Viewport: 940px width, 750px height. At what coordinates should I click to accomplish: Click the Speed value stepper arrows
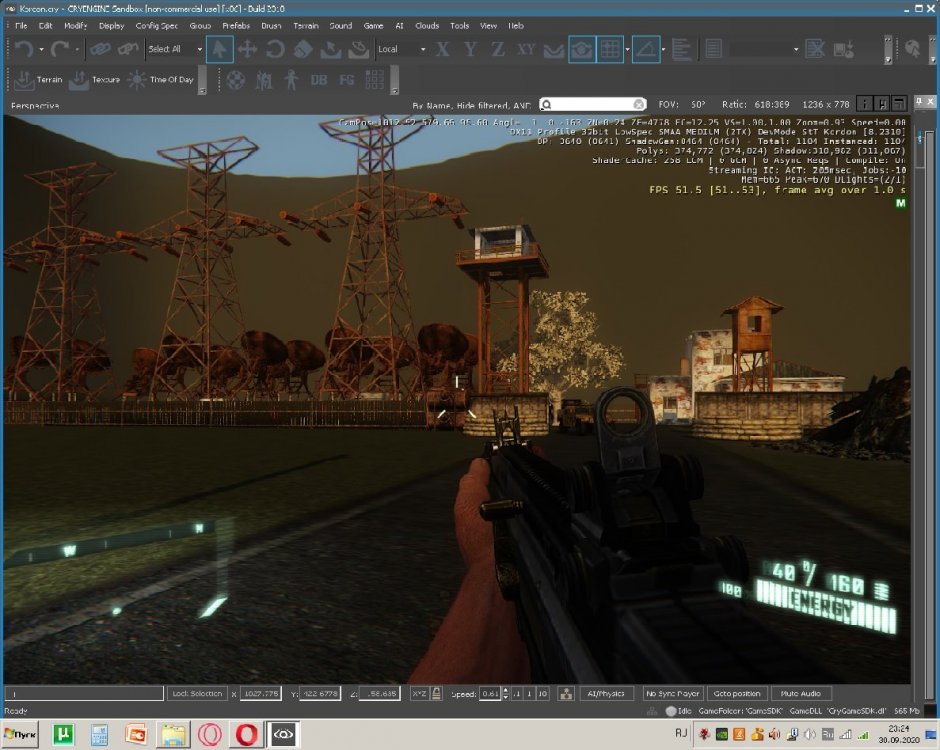tap(505, 694)
